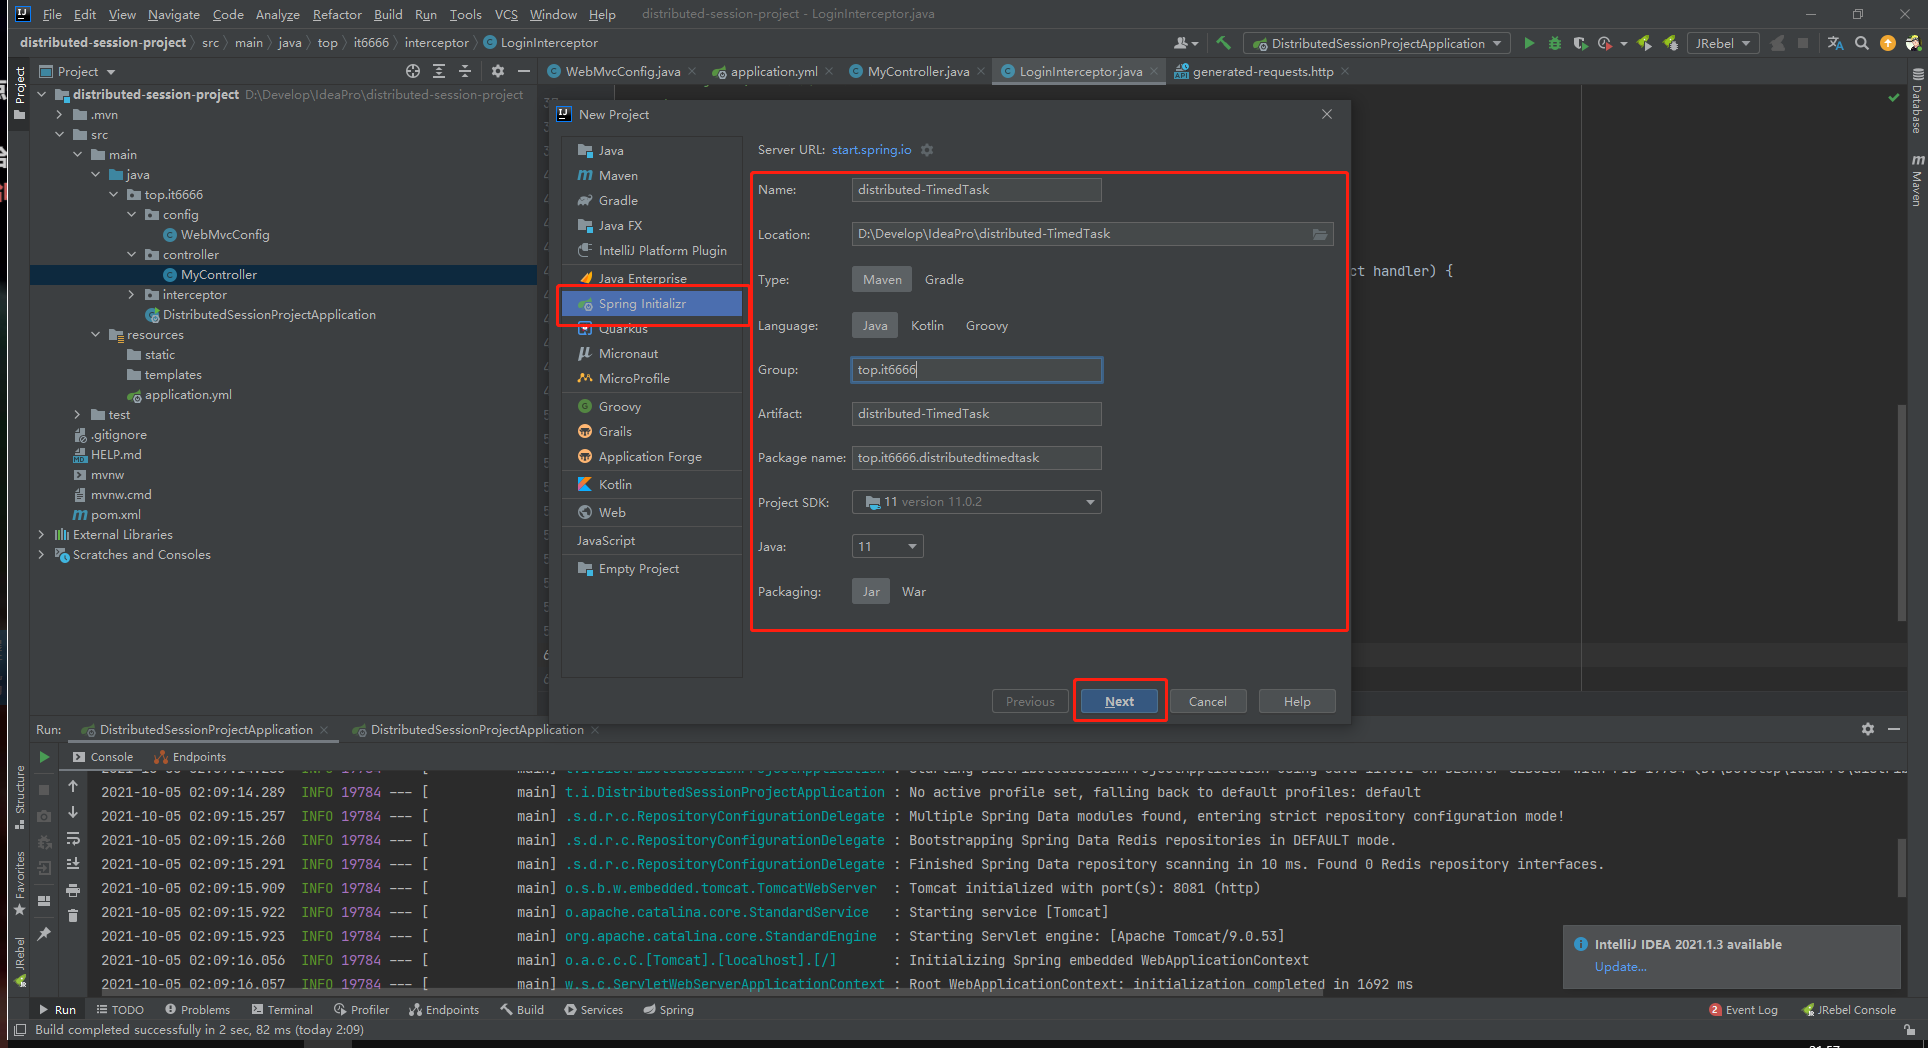Hide the Project panel with minus icon
This screenshot has width=1928, height=1048.
523,71
